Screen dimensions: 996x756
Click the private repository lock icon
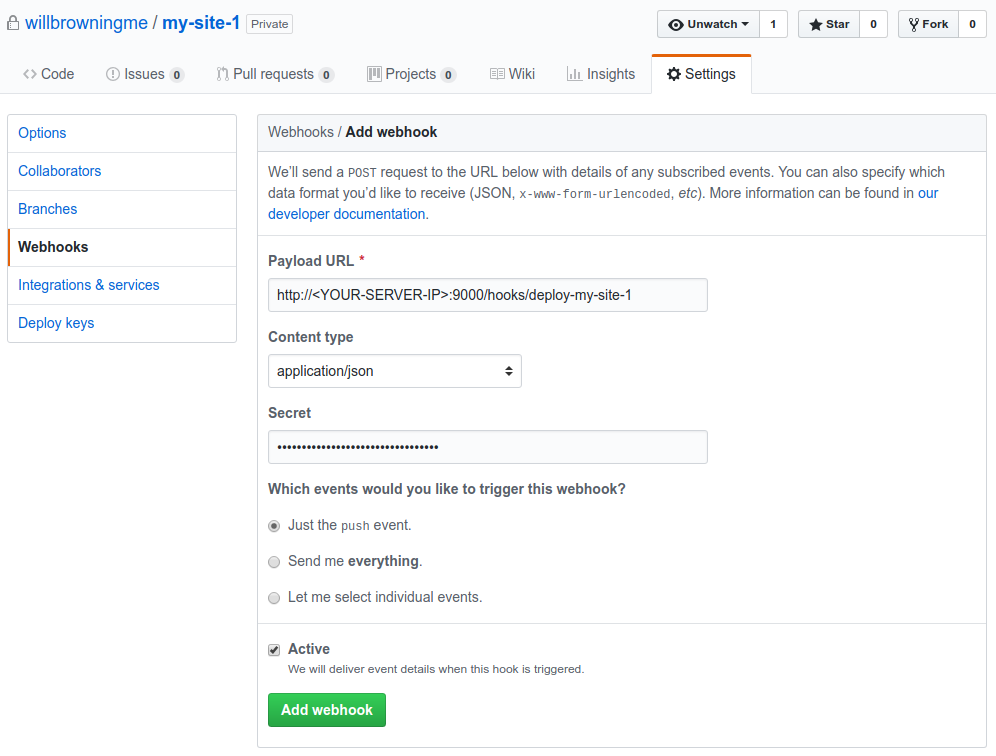pos(13,24)
